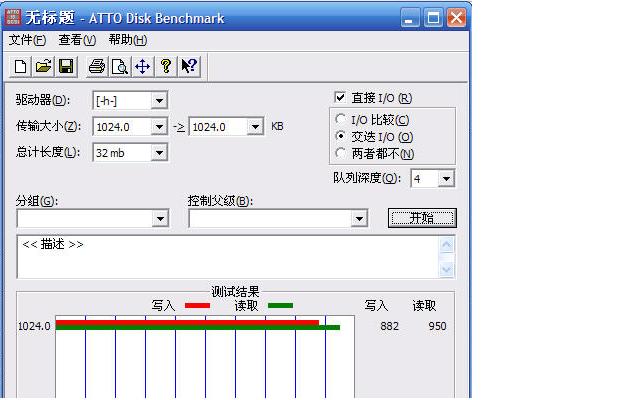
Task: Choose the 两者都不 radio option
Action: click(340, 153)
